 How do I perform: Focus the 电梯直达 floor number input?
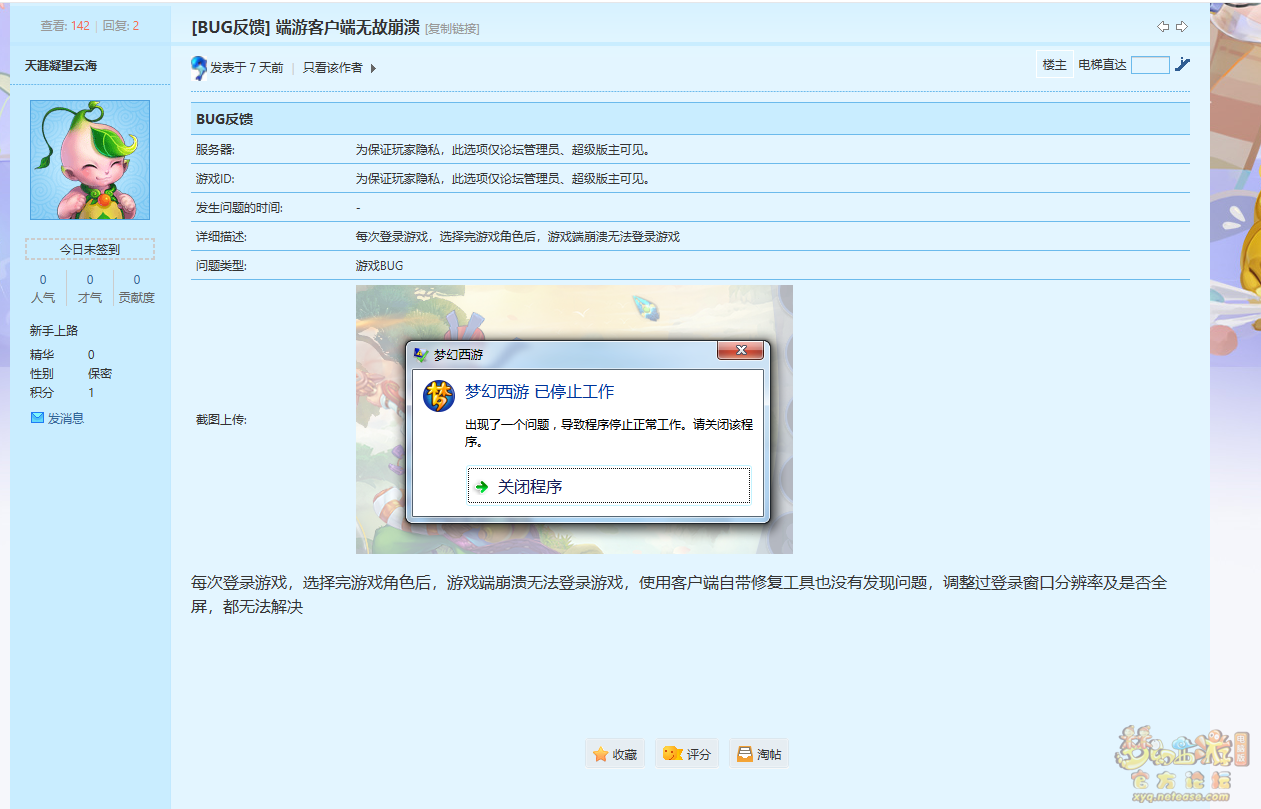(1150, 65)
